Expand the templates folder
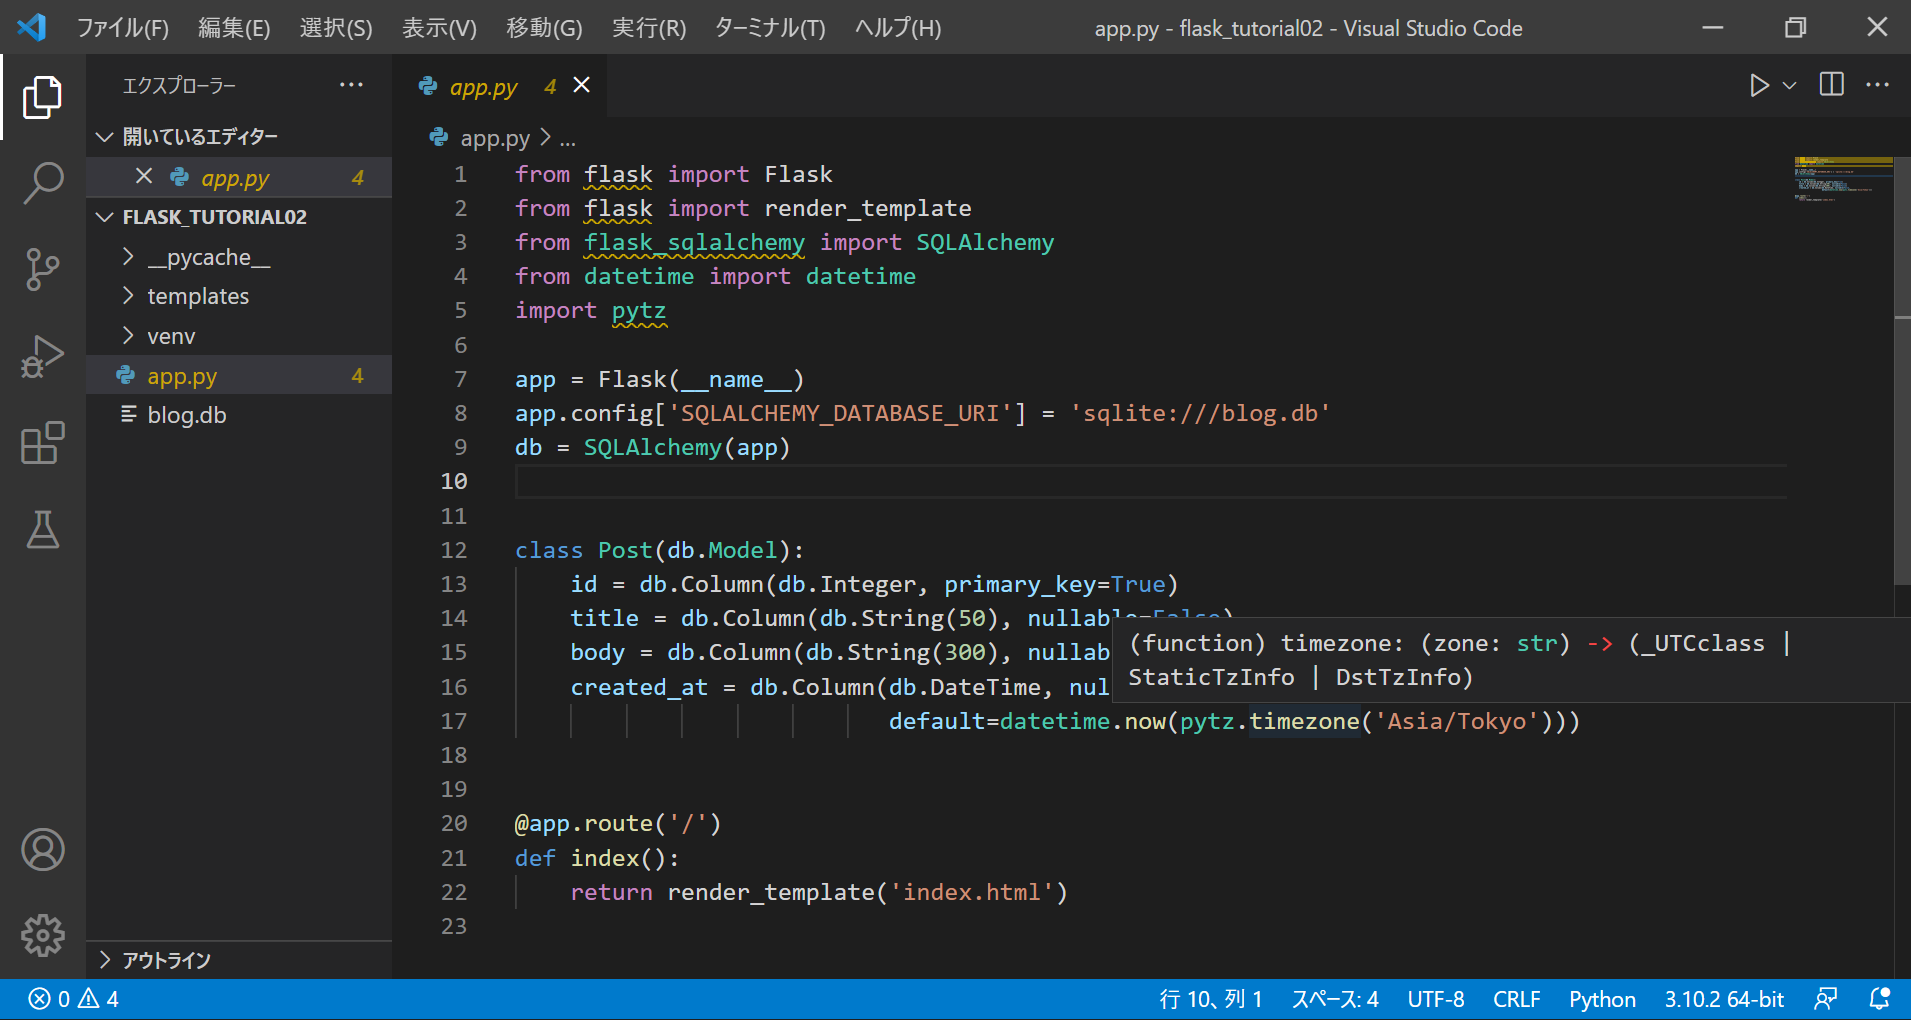This screenshot has width=1911, height=1020. pyautogui.click(x=128, y=296)
